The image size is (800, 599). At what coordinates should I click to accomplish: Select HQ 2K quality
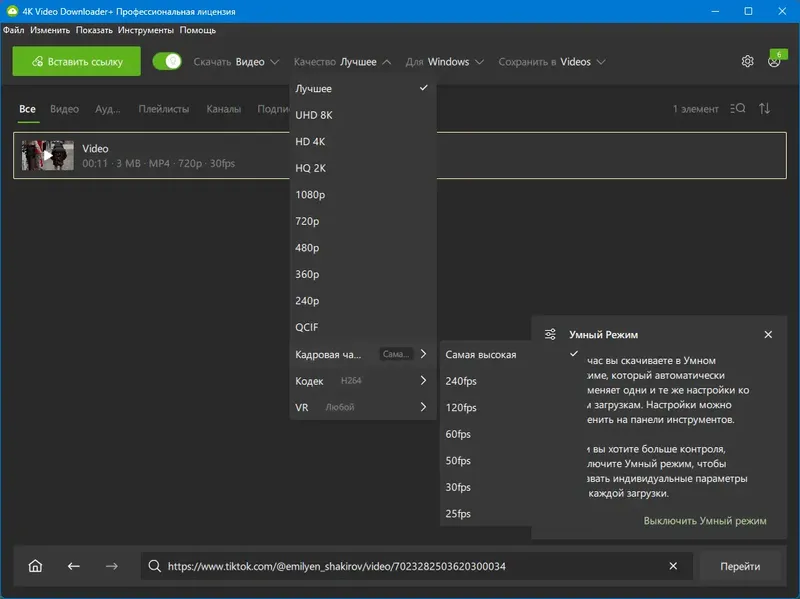tap(361, 168)
